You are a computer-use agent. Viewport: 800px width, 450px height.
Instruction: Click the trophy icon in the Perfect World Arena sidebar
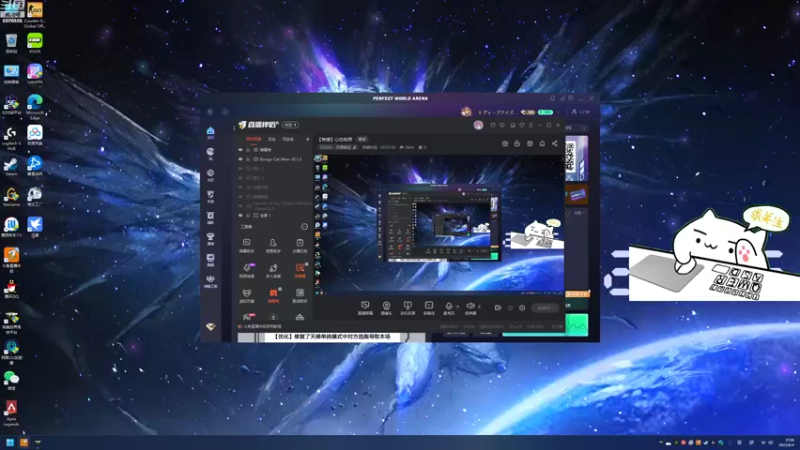210,238
